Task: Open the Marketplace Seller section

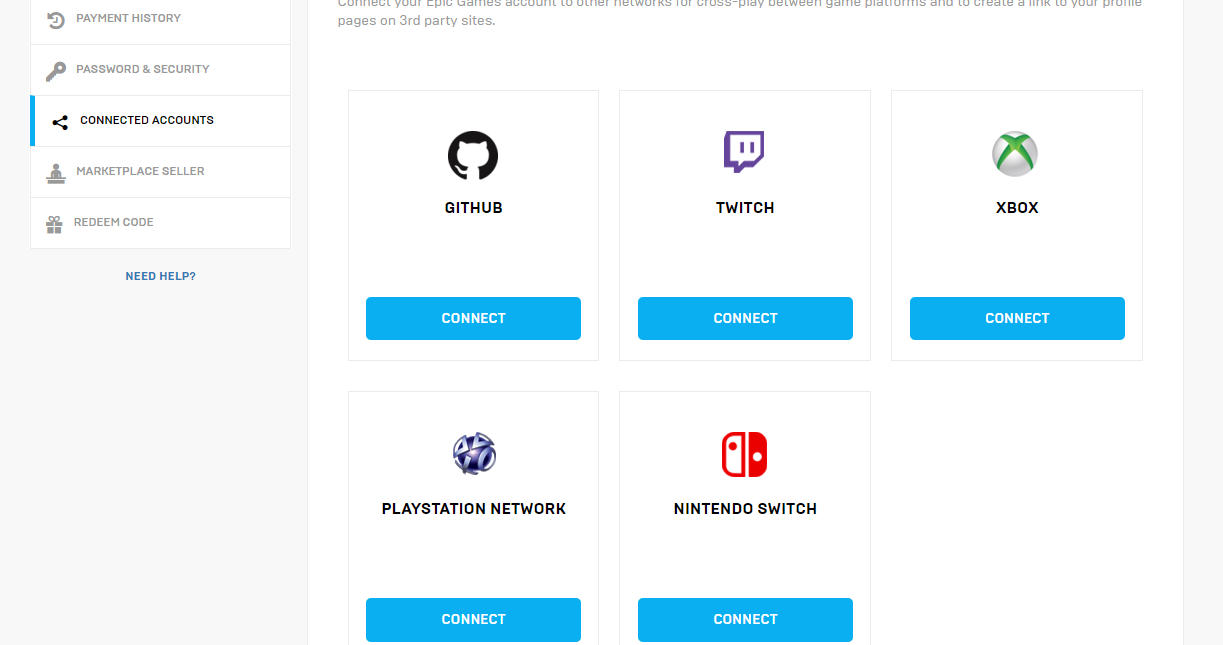Action: click(x=140, y=171)
